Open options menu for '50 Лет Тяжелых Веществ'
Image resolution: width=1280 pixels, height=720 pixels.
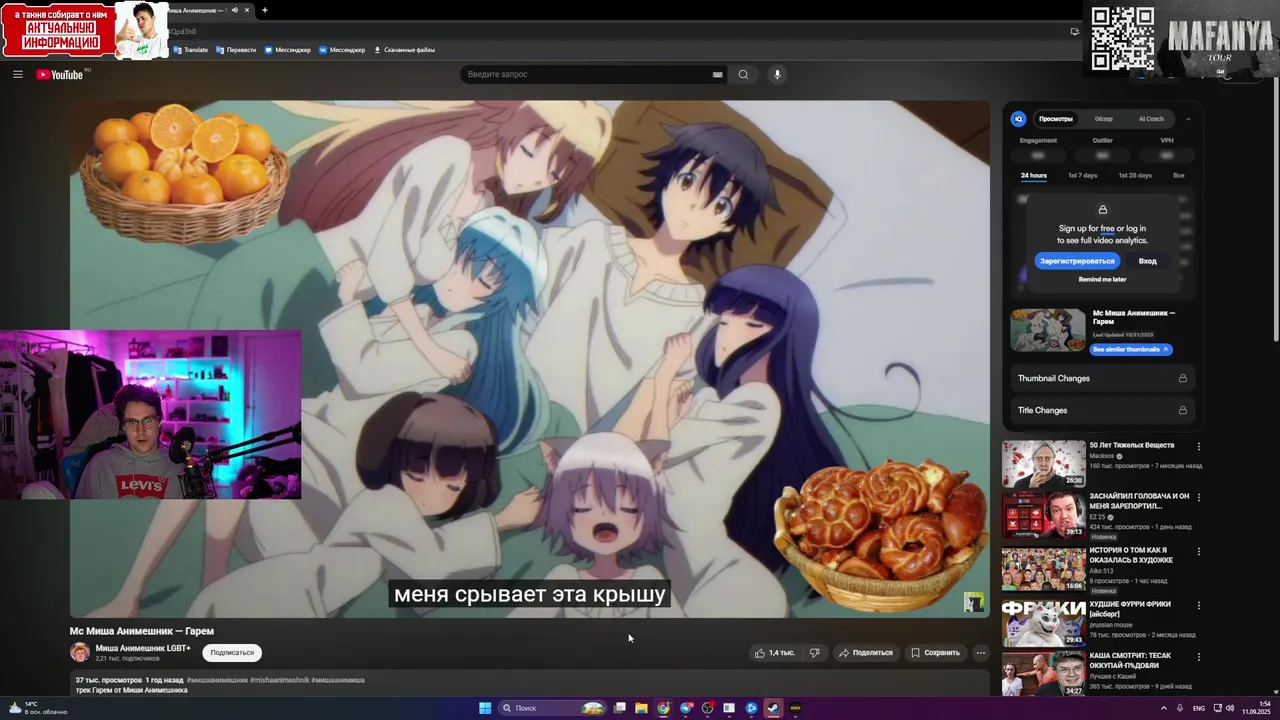click(x=1198, y=447)
